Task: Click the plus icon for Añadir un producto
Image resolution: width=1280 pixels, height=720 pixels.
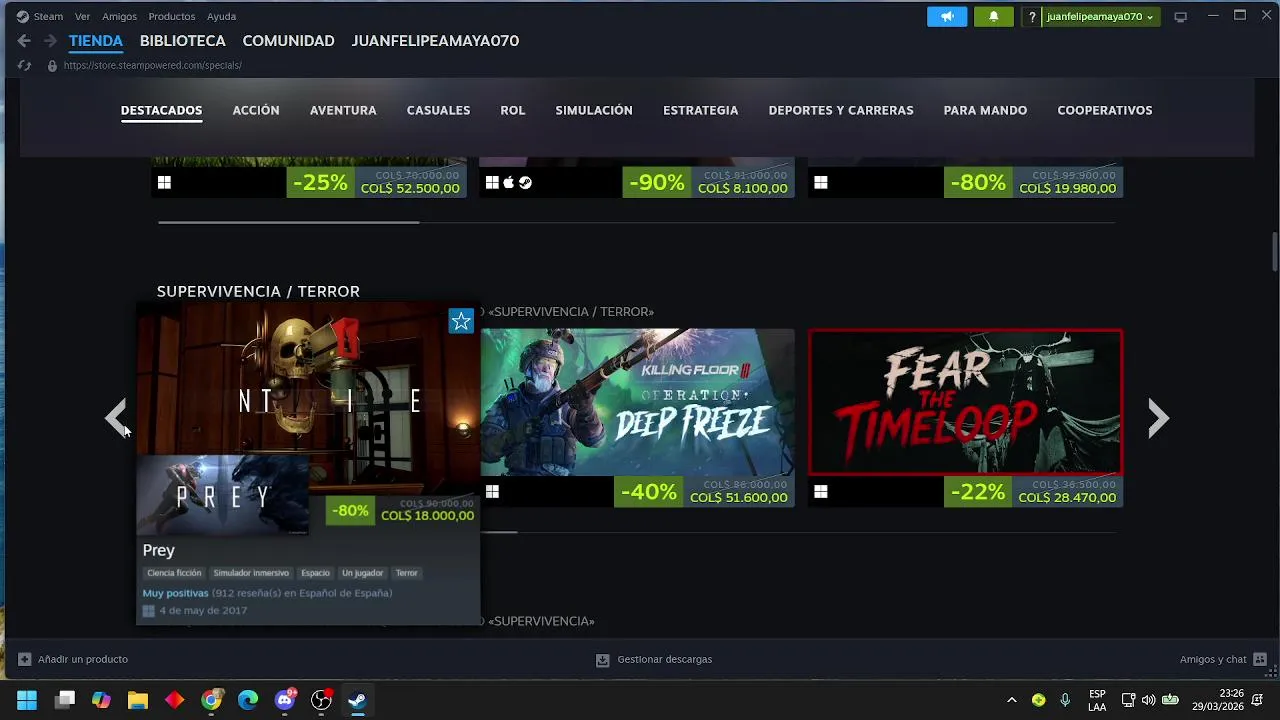Action: pyautogui.click(x=25, y=659)
